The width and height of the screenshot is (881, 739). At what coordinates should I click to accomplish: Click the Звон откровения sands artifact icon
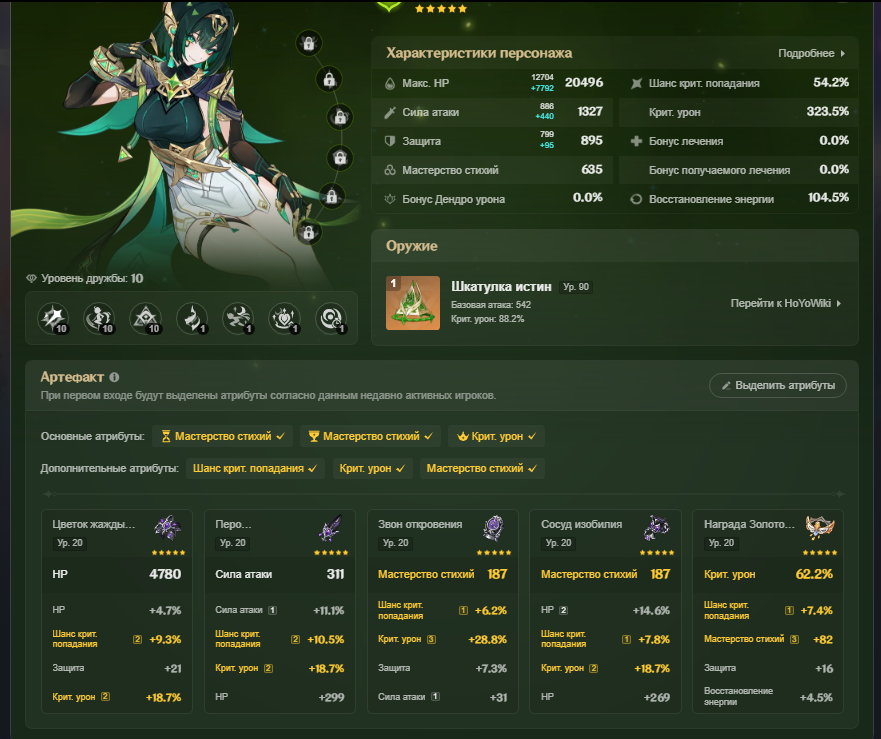(493, 528)
